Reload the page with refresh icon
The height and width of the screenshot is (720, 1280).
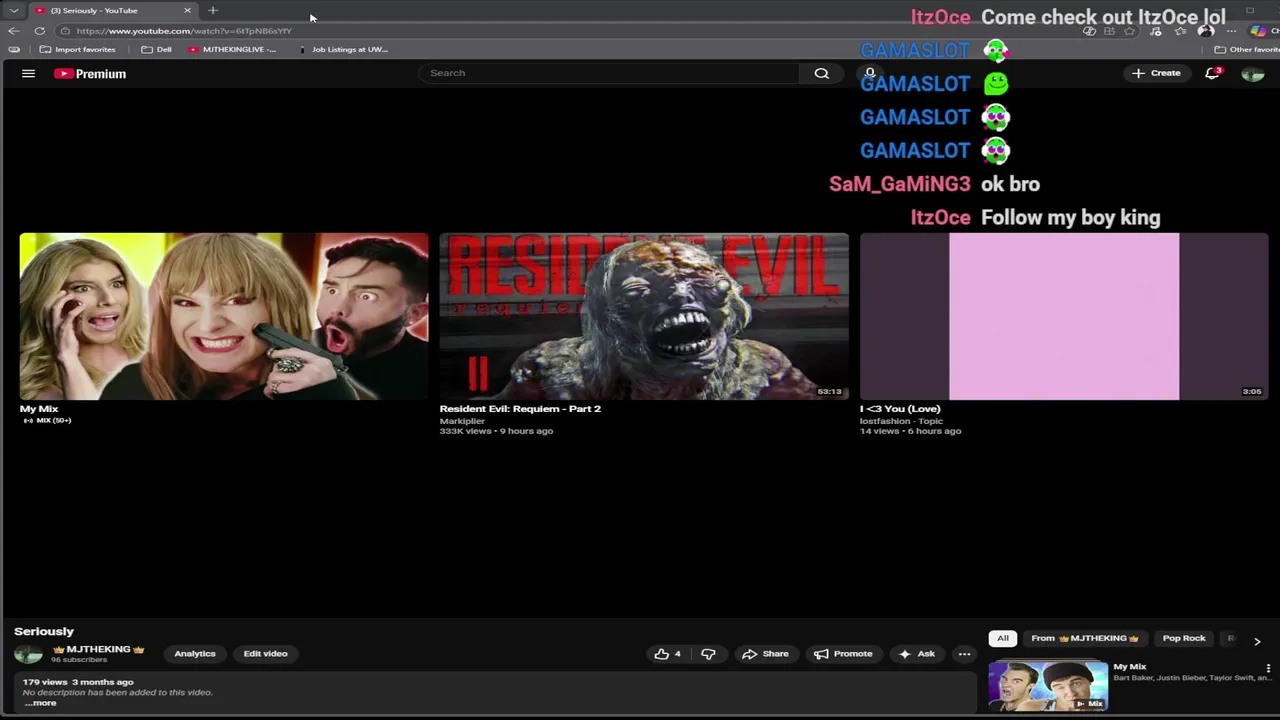coord(39,31)
